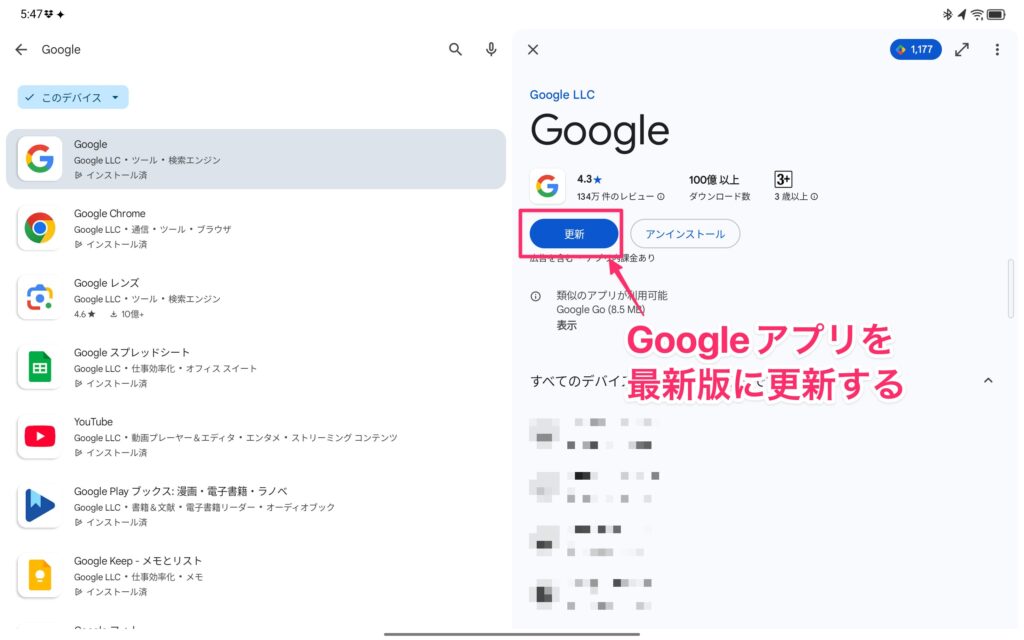Expand the details panel to full screen
This screenshot has width=1024, height=640.
coord(961,50)
